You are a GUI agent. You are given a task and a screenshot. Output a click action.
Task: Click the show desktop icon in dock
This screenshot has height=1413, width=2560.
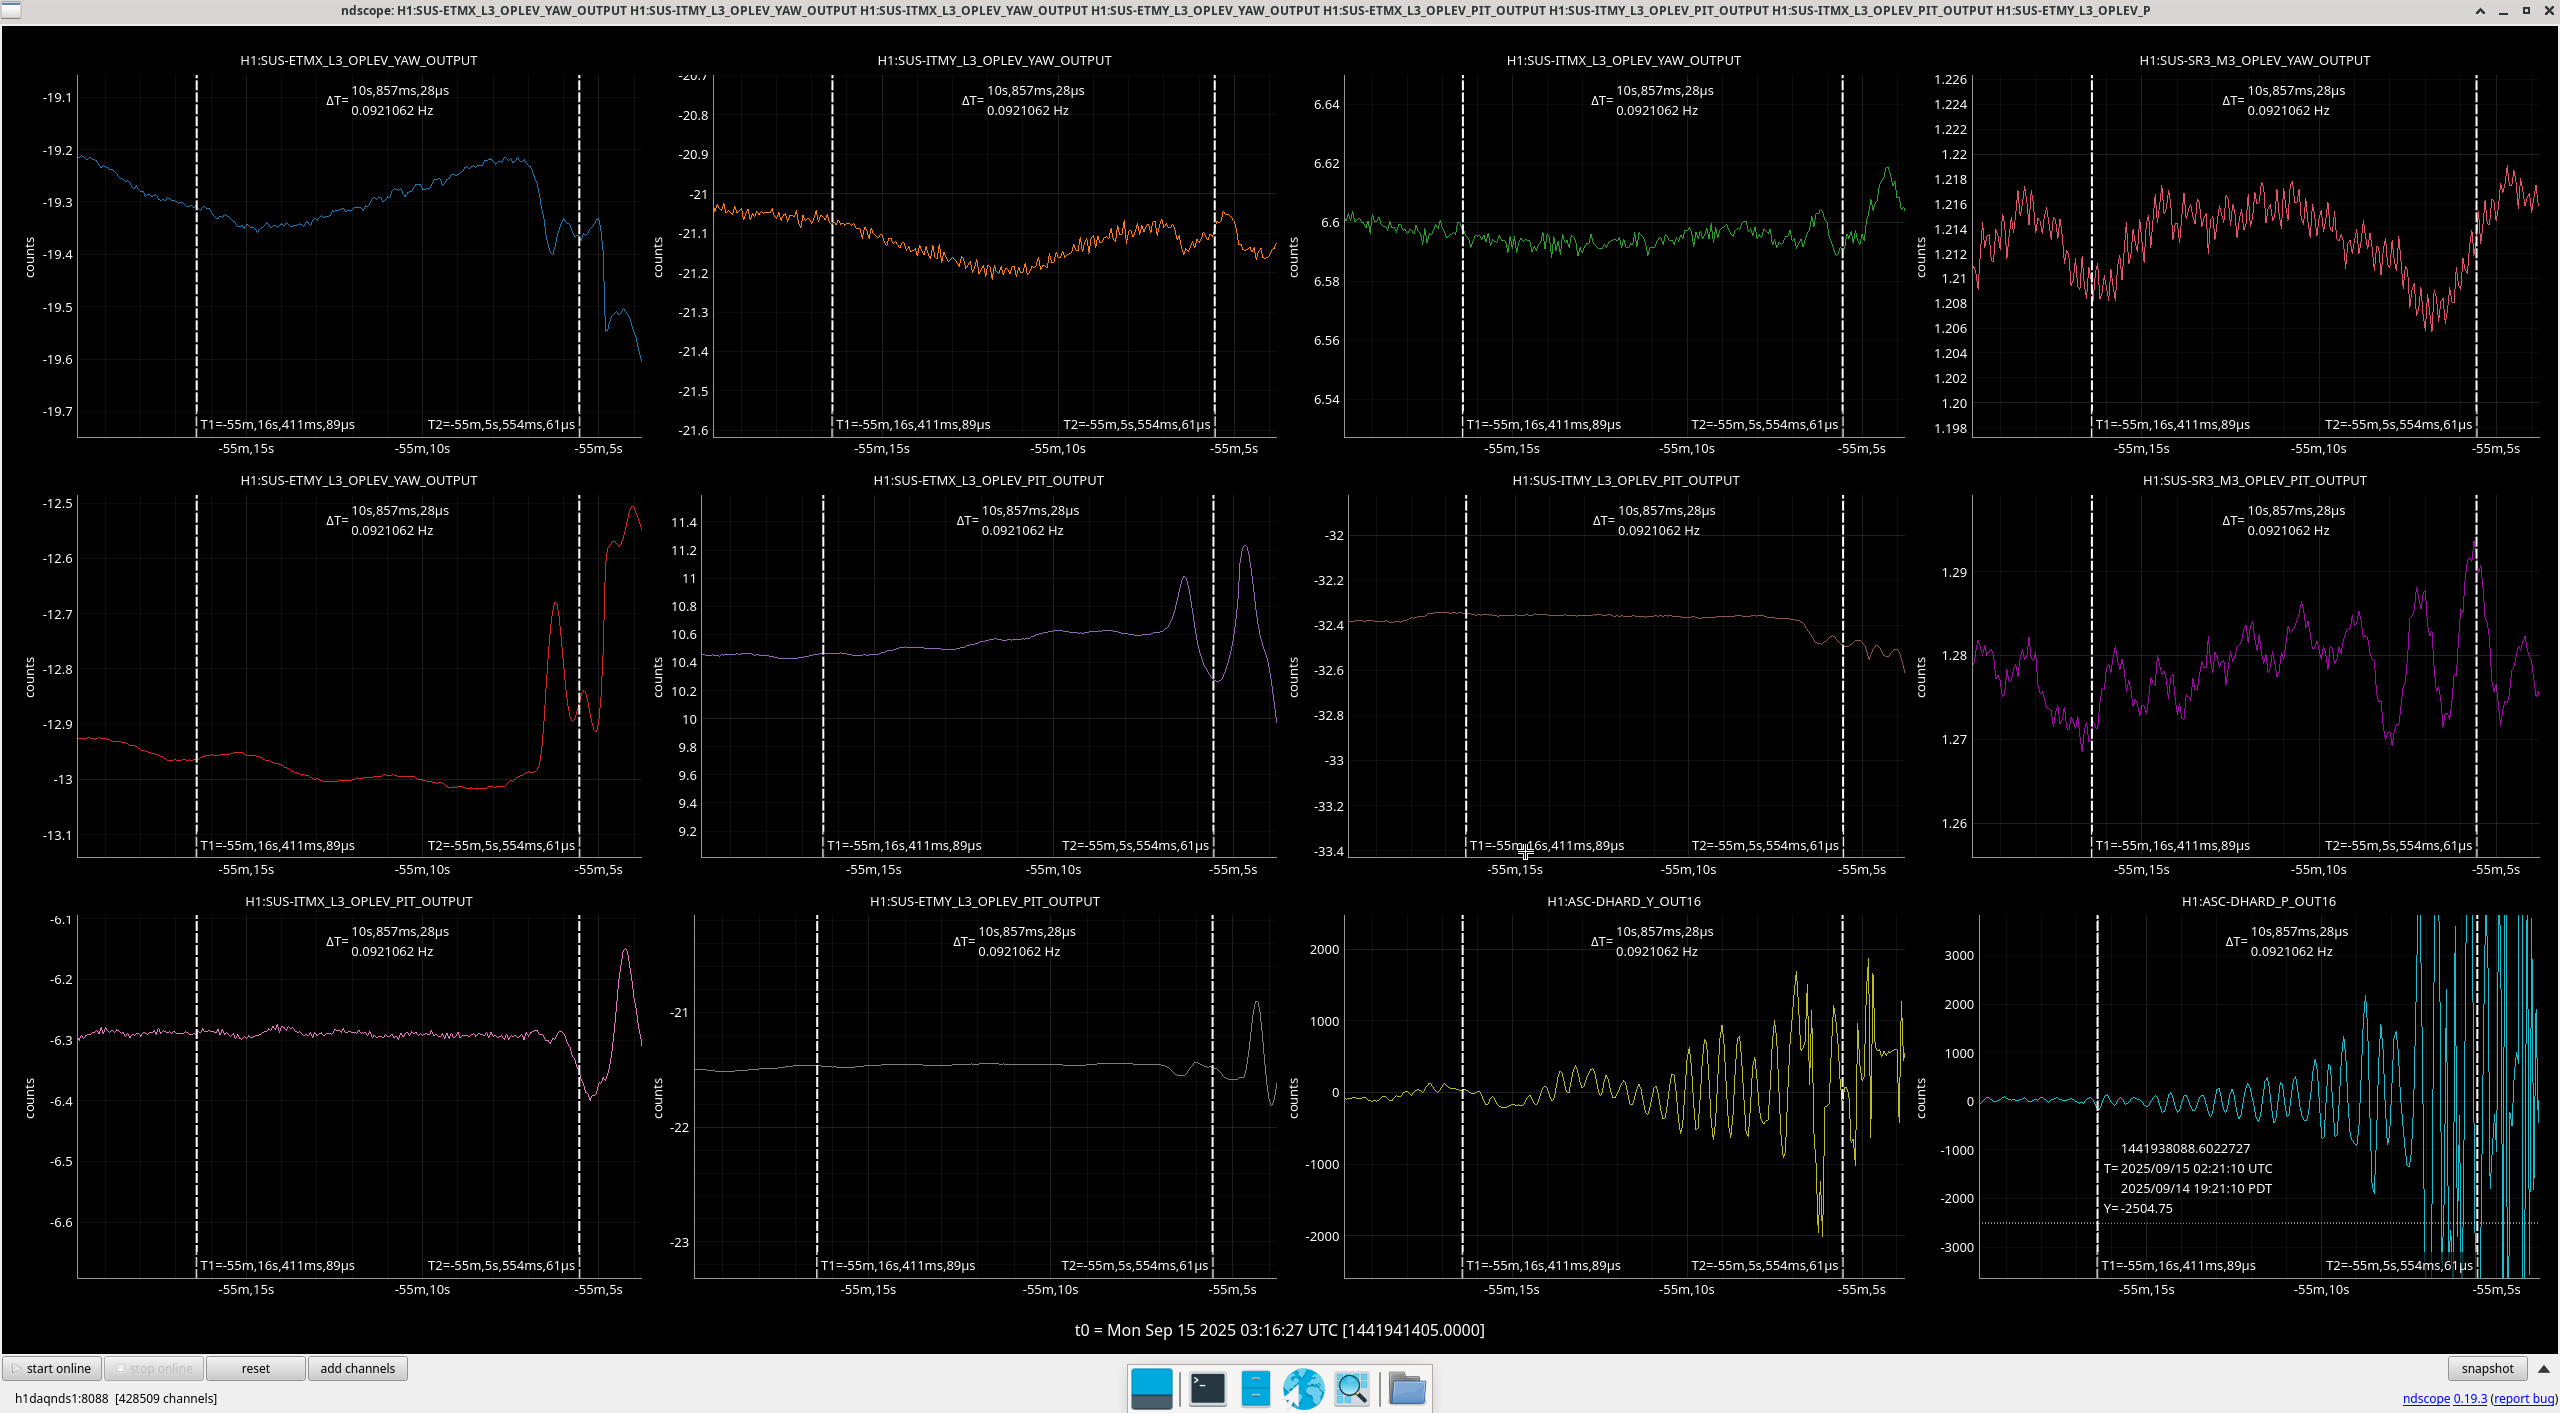1151,1388
